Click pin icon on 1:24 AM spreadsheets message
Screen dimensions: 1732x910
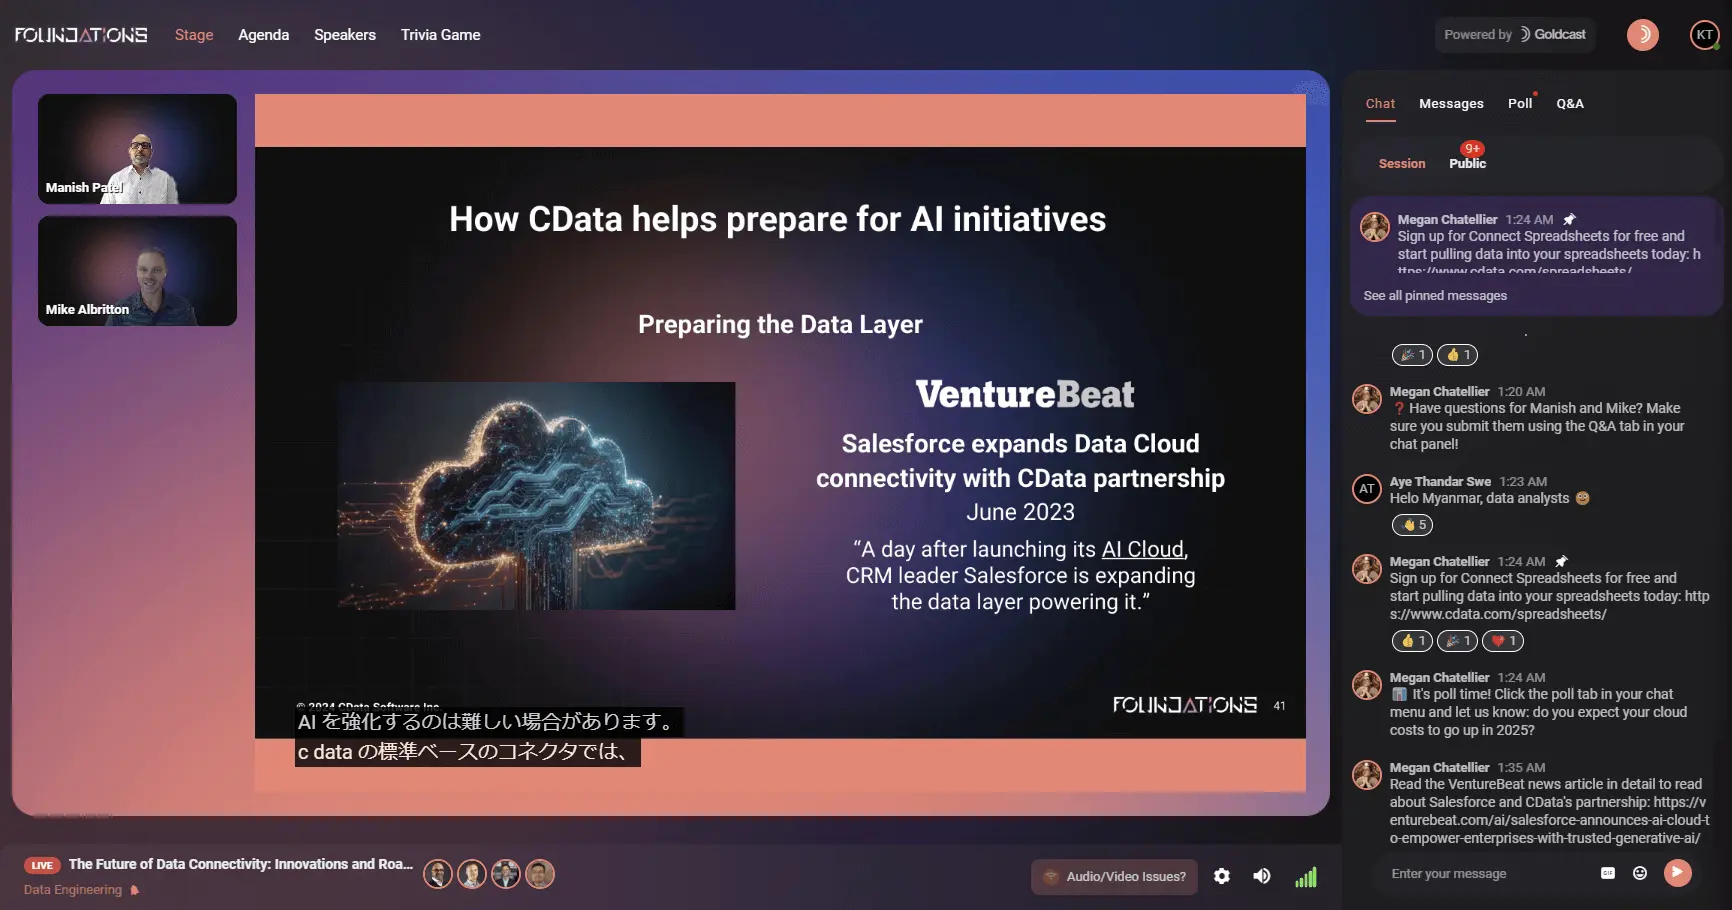[1561, 562]
